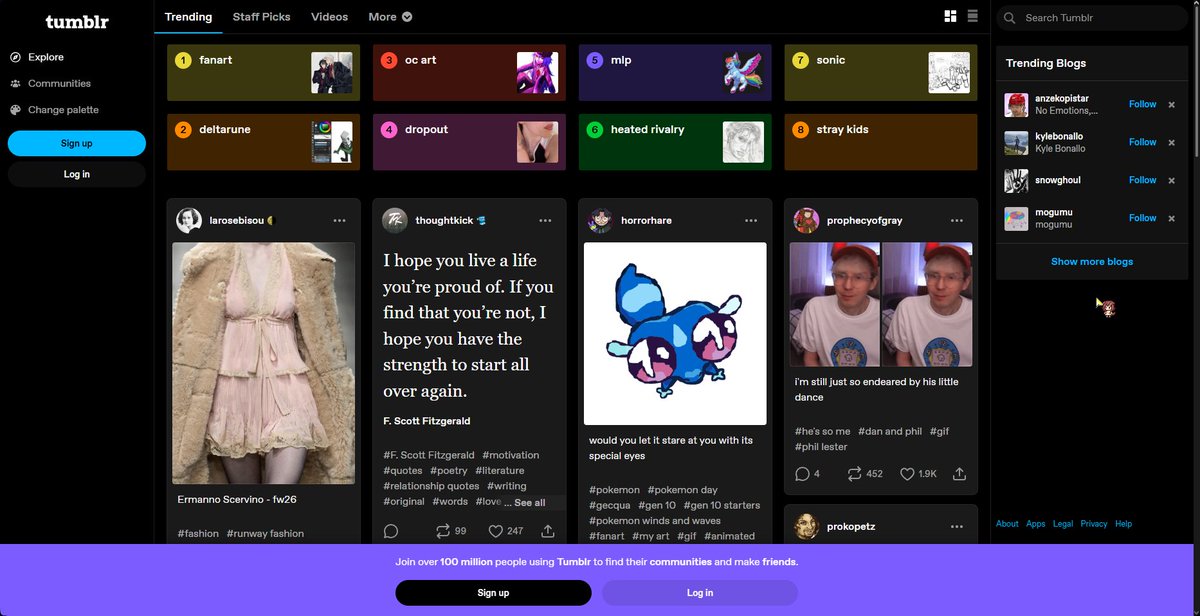Follow kylebonallo blog
The image size is (1200, 616).
pyautogui.click(x=1142, y=142)
